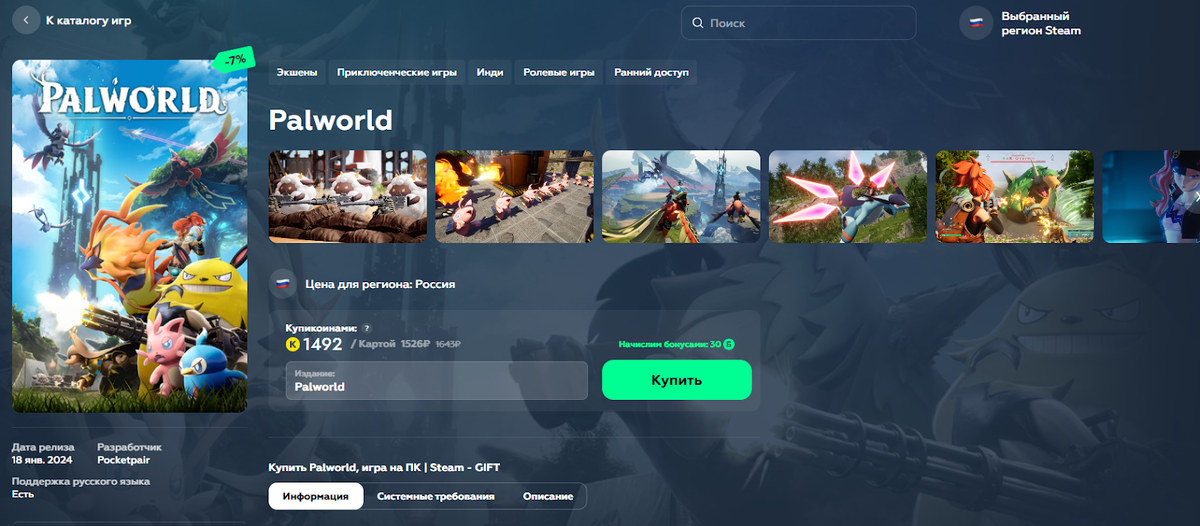Switch to the Системные требования tab
Screen dimensions: 1200x526
tap(435, 496)
